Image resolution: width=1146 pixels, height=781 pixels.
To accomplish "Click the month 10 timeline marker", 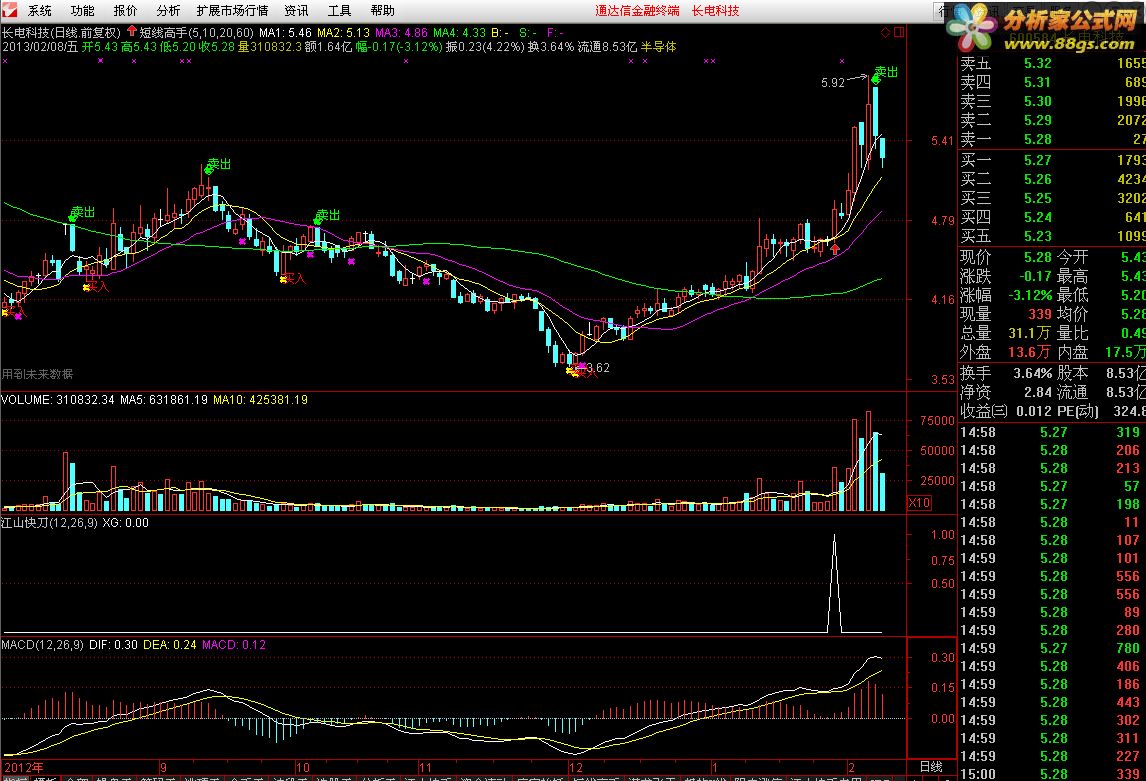I will tap(303, 768).
